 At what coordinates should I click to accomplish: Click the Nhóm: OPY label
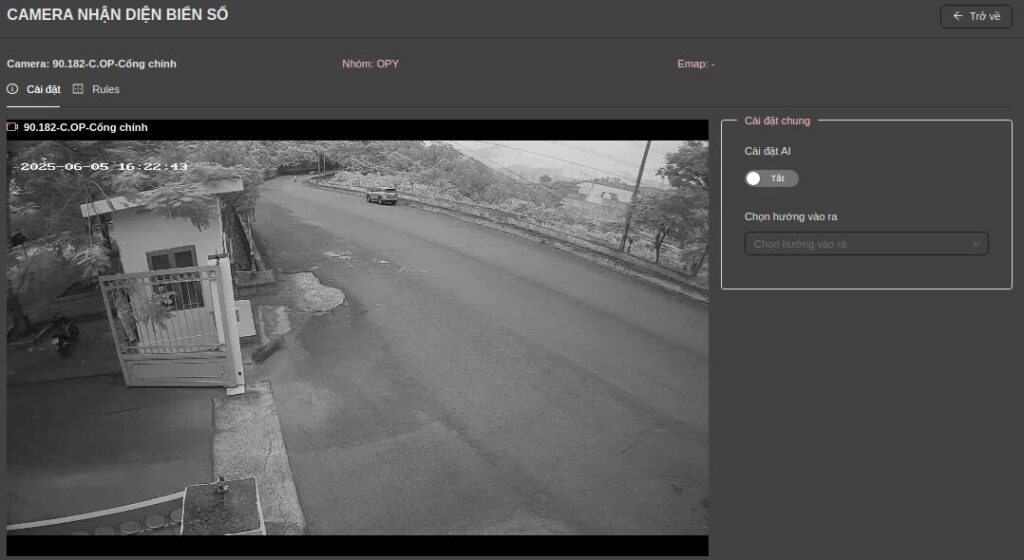[x=370, y=64]
